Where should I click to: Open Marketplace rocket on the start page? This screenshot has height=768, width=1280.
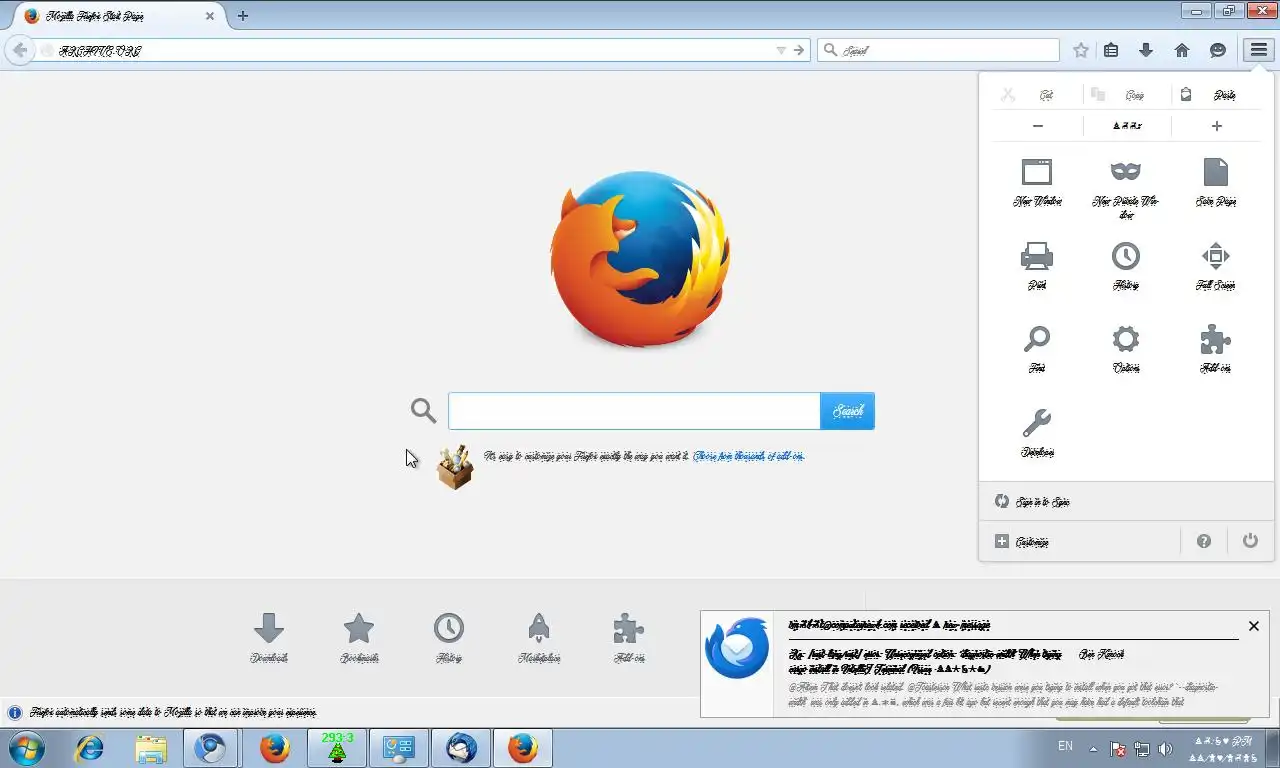click(539, 638)
